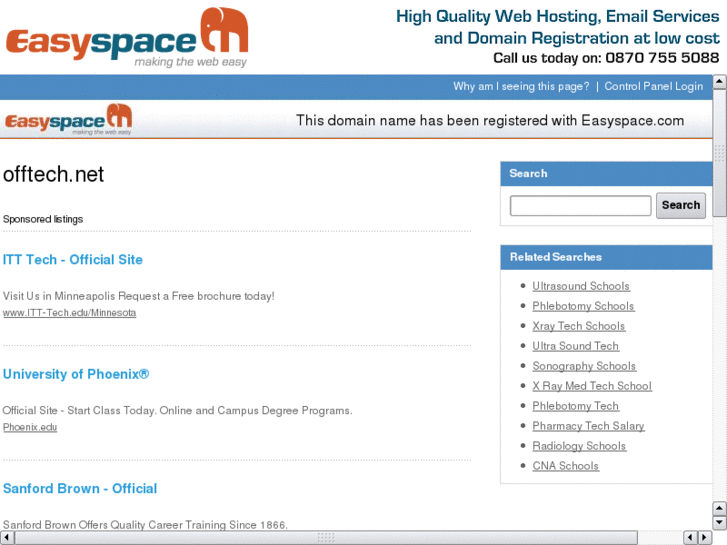Open the ITT Tech - Official Site listing
The height and width of the screenshot is (545, 727).
click(73, 259)
